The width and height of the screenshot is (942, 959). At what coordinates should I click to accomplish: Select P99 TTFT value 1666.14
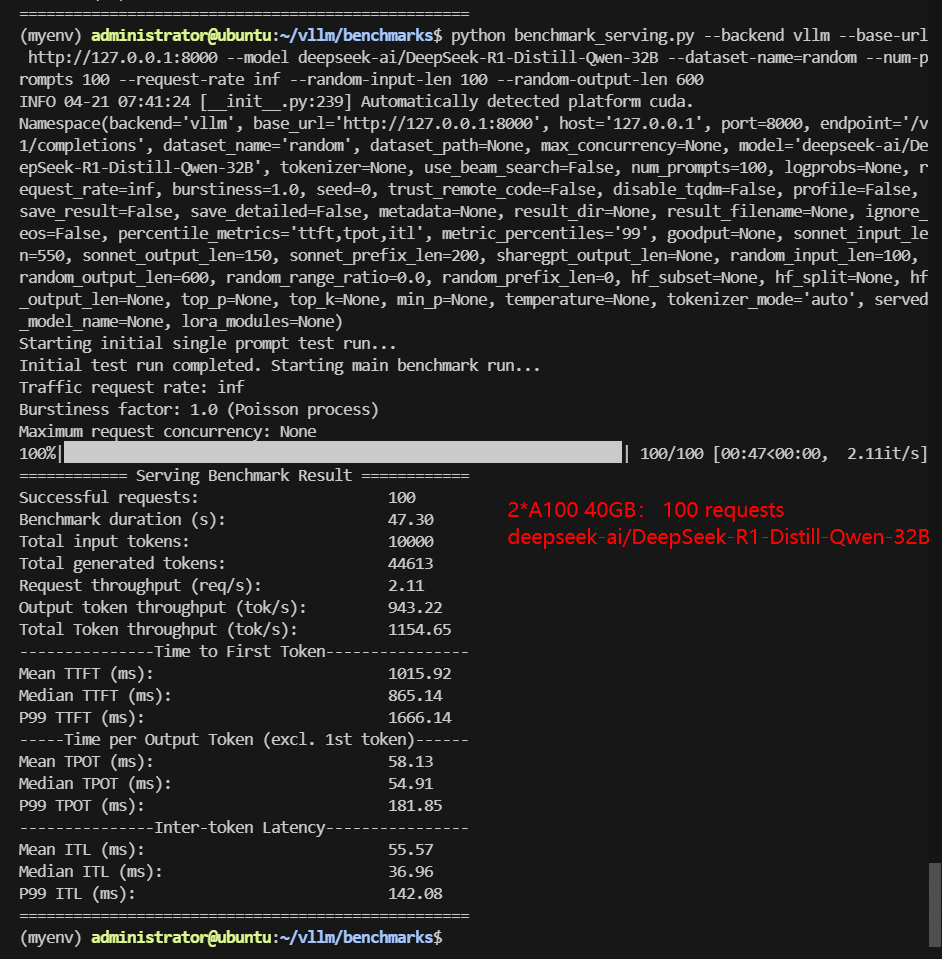[419, 717]
